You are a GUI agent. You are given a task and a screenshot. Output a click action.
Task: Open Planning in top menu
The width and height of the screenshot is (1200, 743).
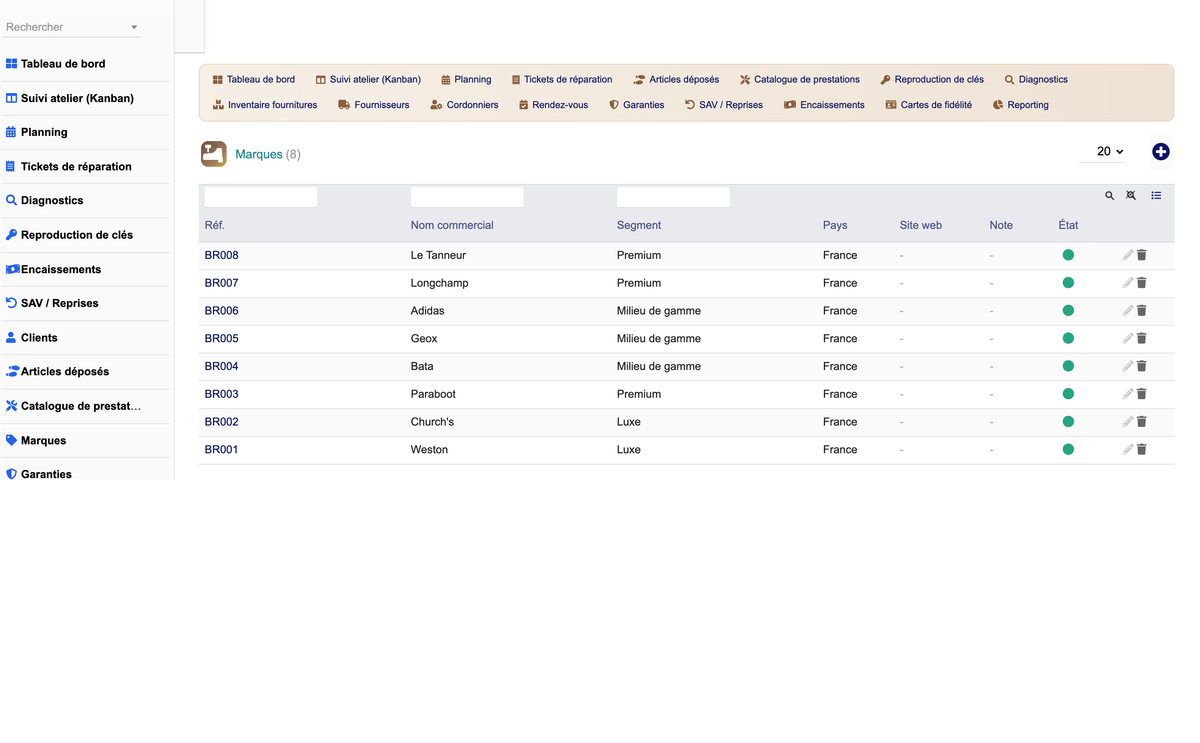(x=466, y=79)
